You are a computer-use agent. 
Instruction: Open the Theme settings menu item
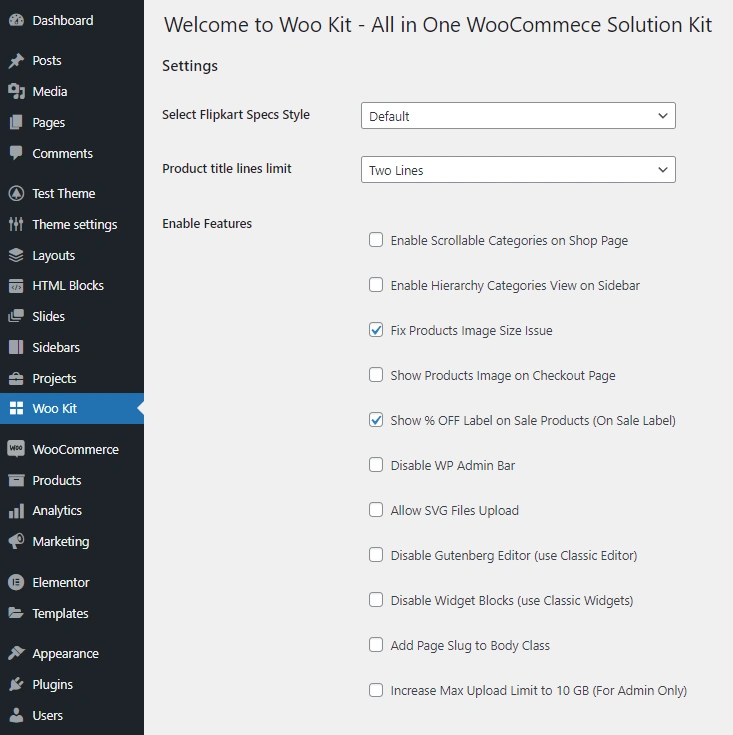74,225
